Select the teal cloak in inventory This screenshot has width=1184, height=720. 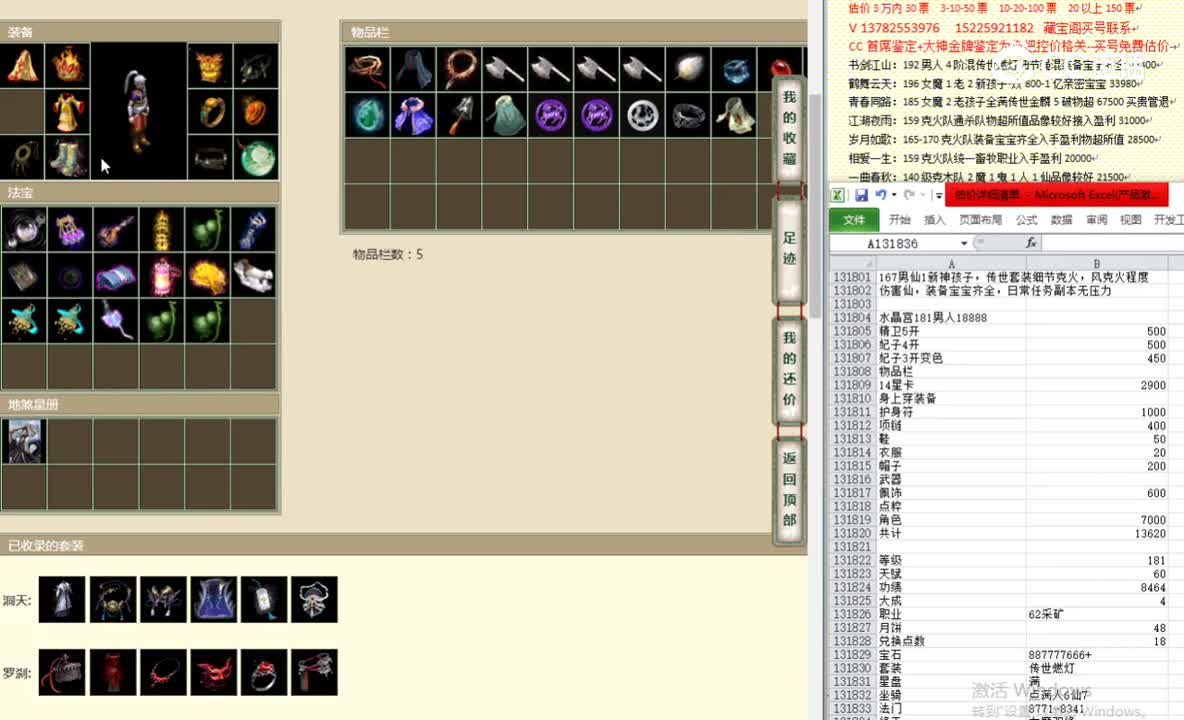(504, 115)
